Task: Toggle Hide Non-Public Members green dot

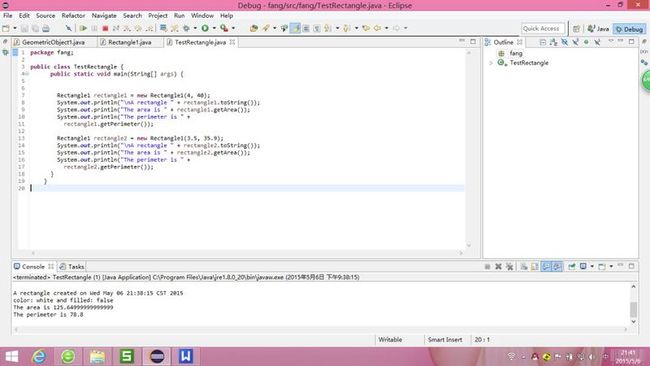Action: (x=586, y=42)
